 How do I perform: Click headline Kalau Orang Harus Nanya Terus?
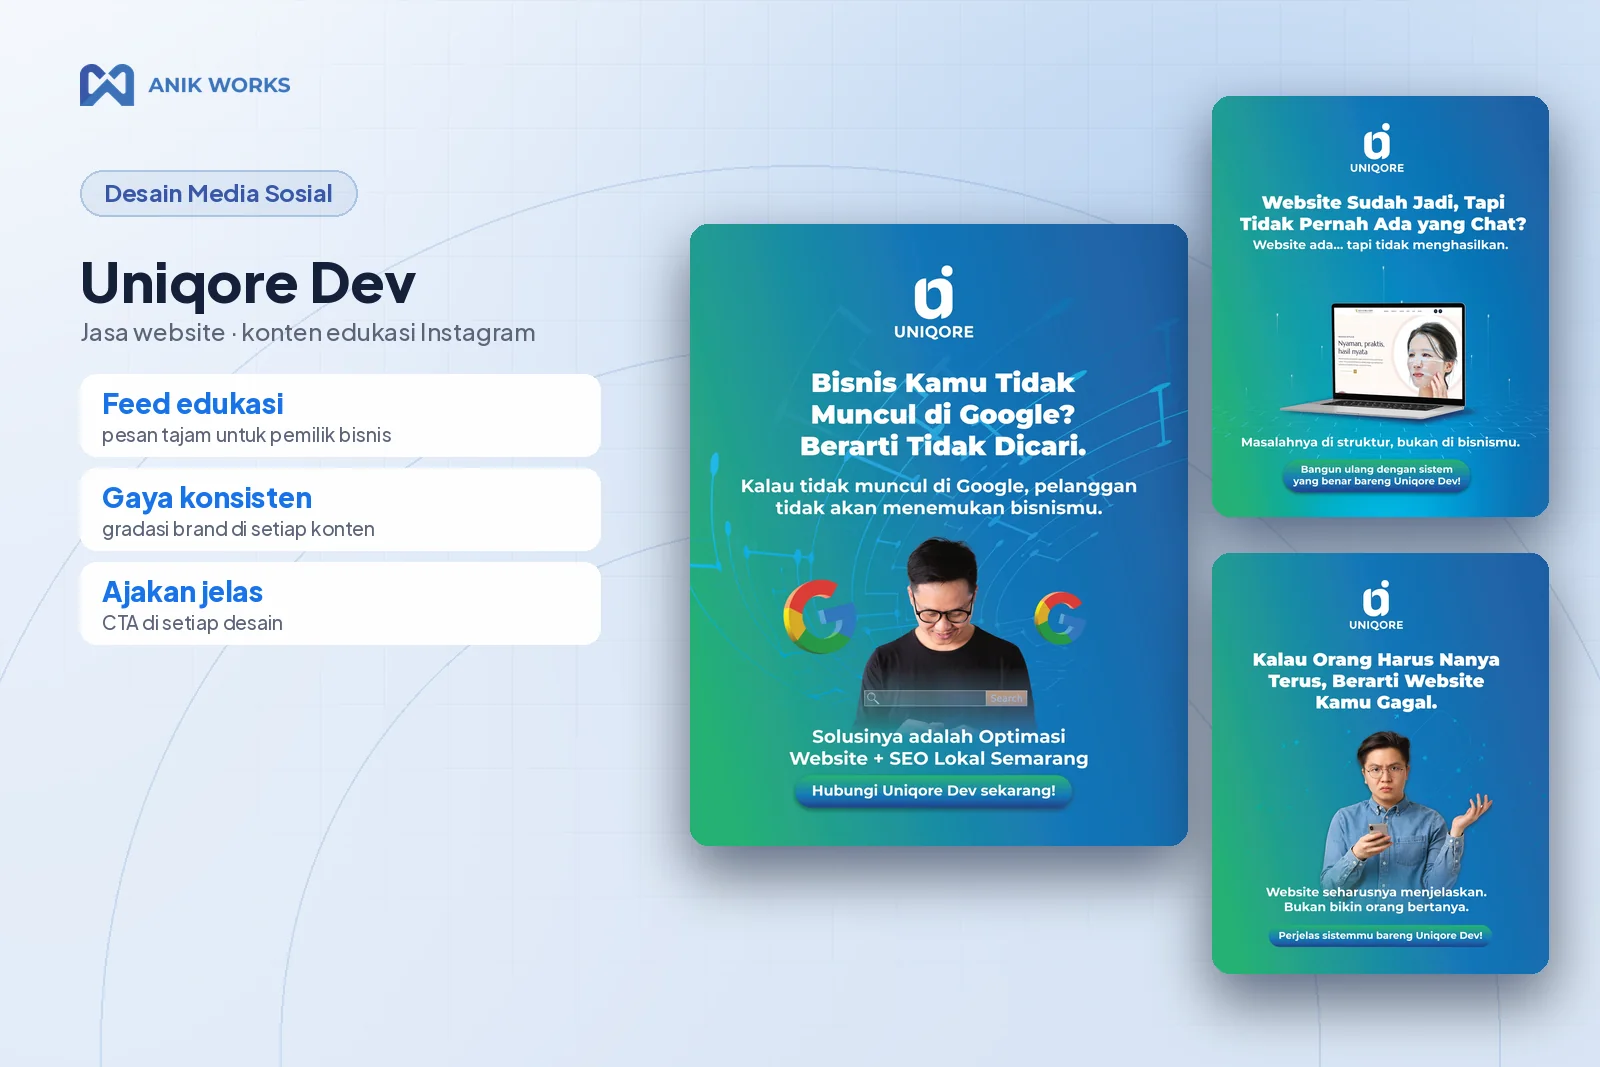1376,681
